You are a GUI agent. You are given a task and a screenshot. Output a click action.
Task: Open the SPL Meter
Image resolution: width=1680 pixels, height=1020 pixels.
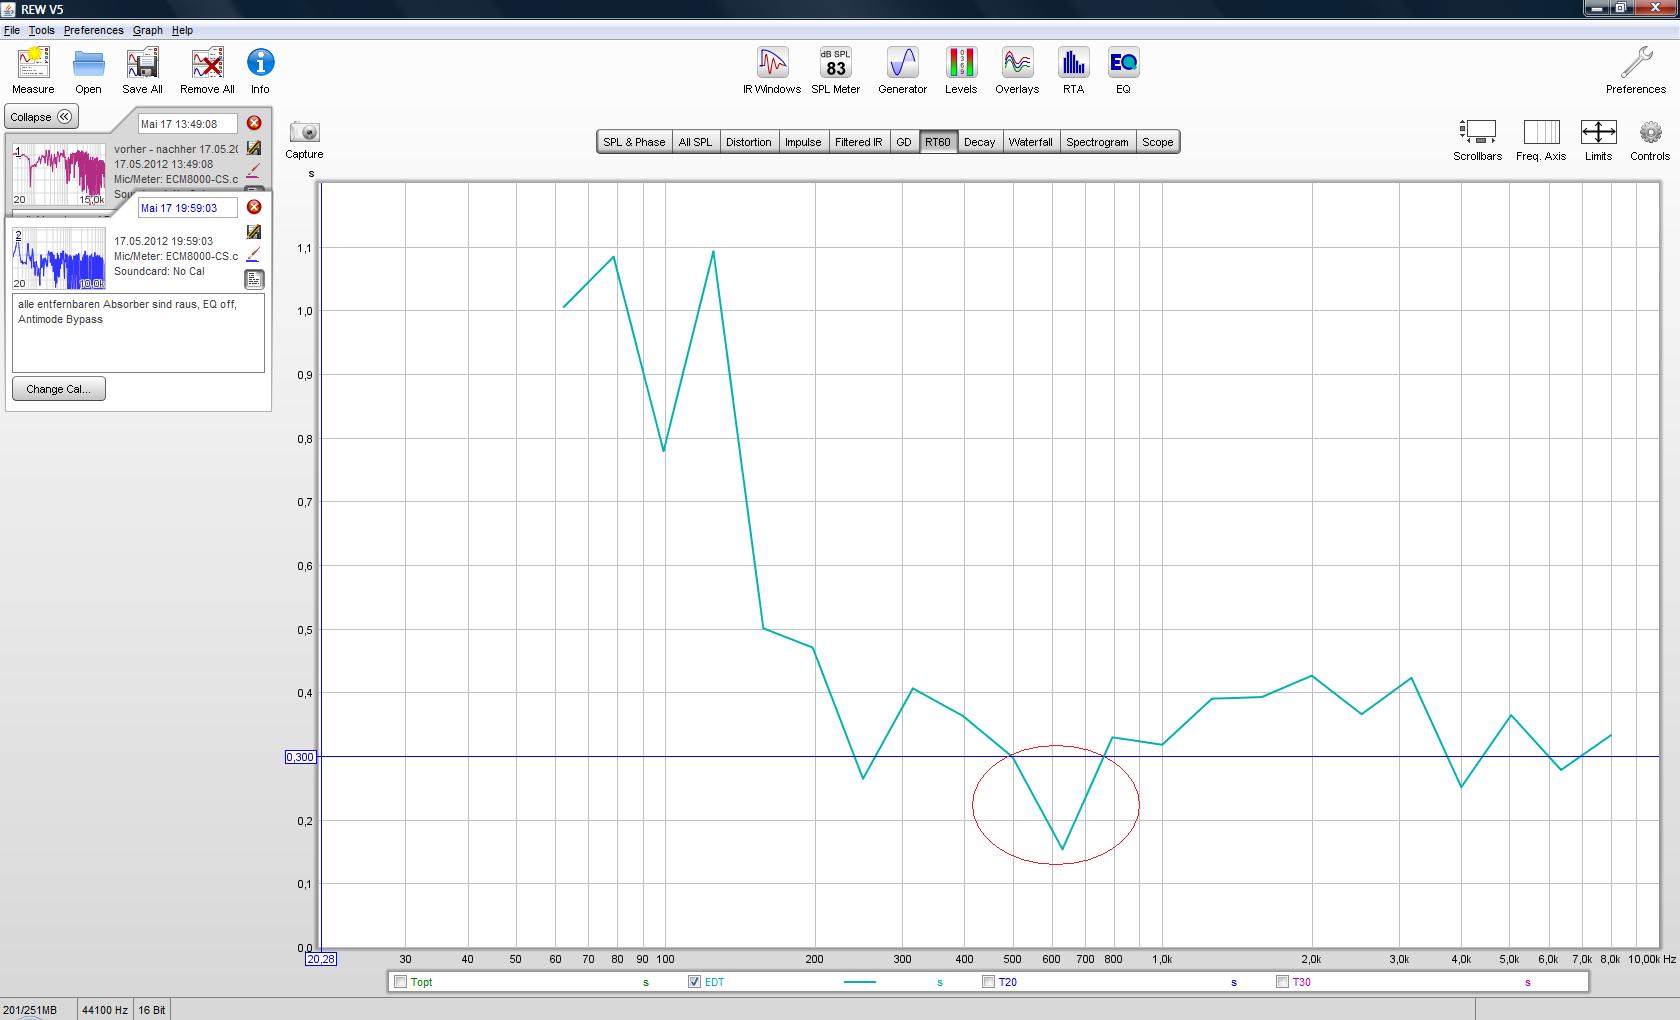click(835, 71)
